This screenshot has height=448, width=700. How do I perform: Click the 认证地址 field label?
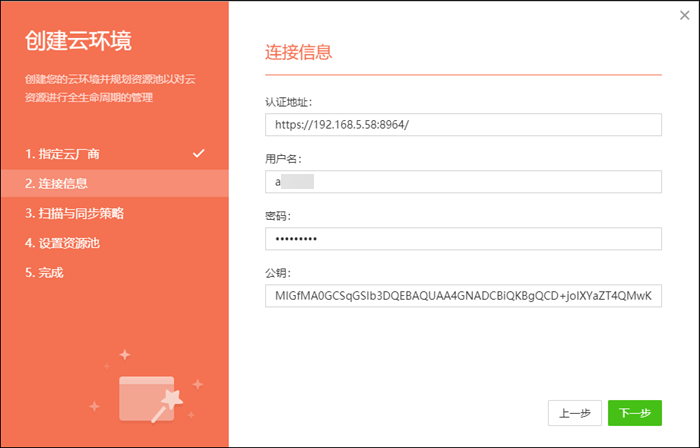[x=286, y=101]
